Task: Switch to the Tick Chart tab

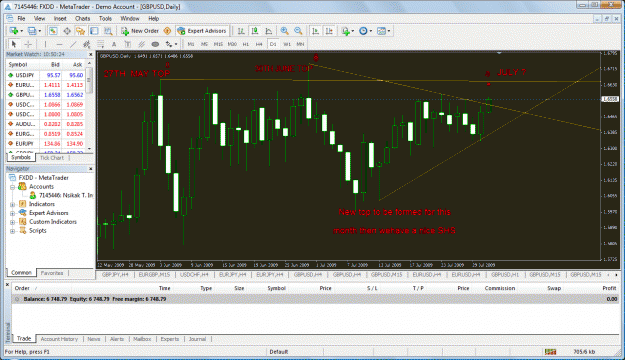Action: [52, 158]
